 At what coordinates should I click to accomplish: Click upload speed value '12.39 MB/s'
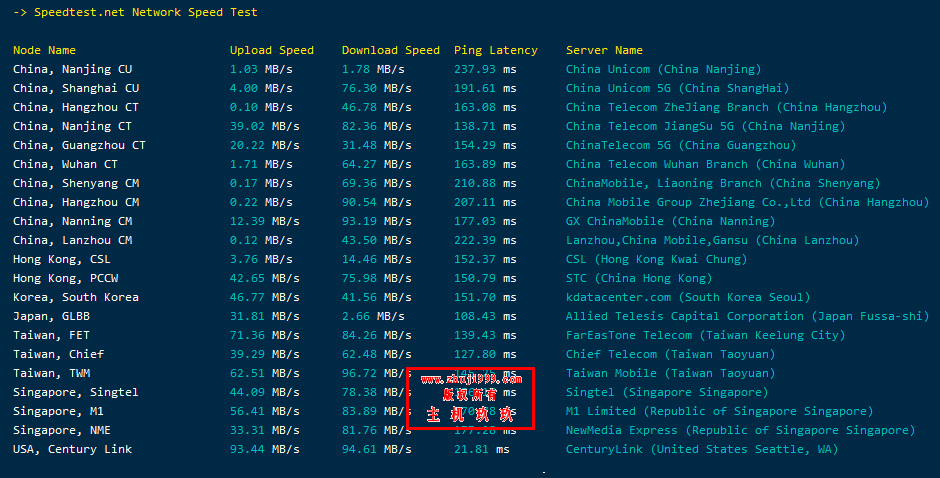point(265,221)
